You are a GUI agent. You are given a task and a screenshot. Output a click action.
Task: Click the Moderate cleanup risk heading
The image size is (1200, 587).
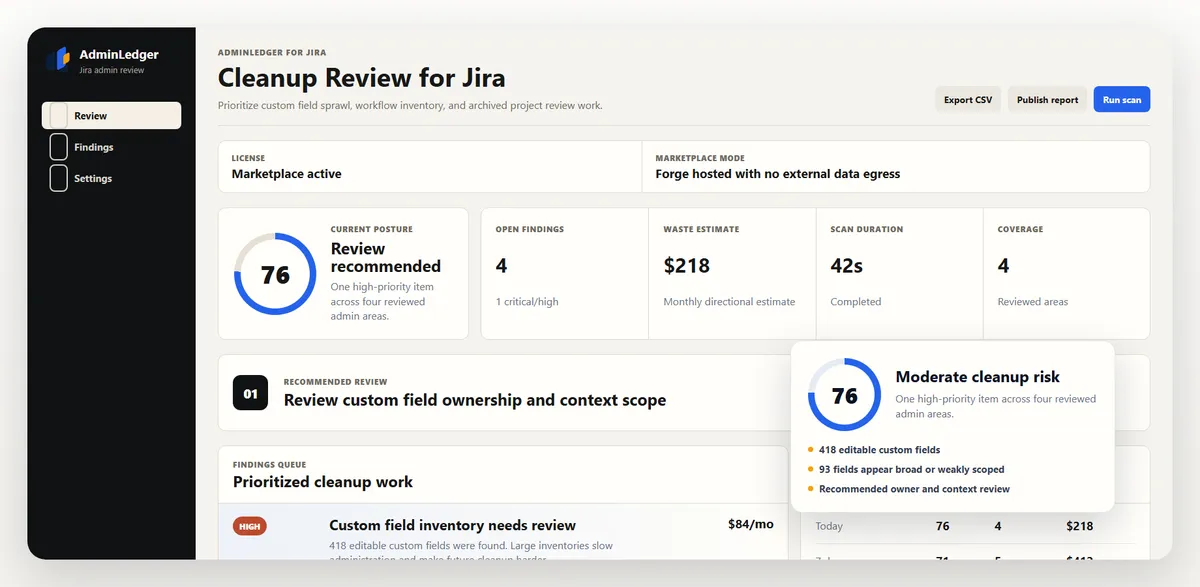977,377
